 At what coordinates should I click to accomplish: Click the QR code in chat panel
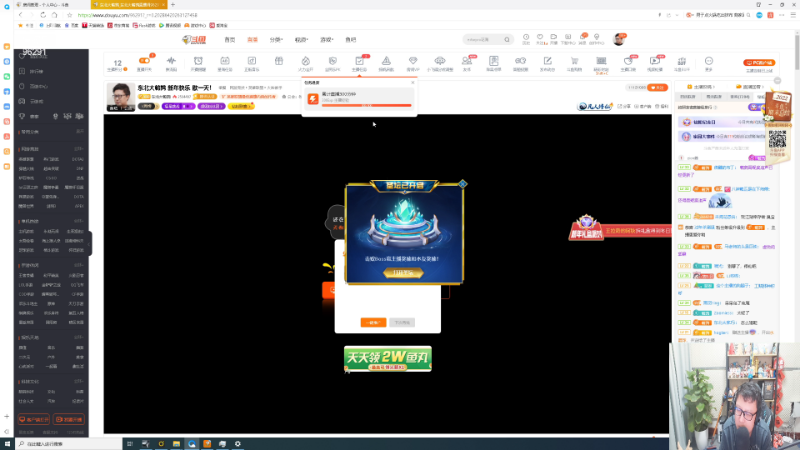click(778, 139)
